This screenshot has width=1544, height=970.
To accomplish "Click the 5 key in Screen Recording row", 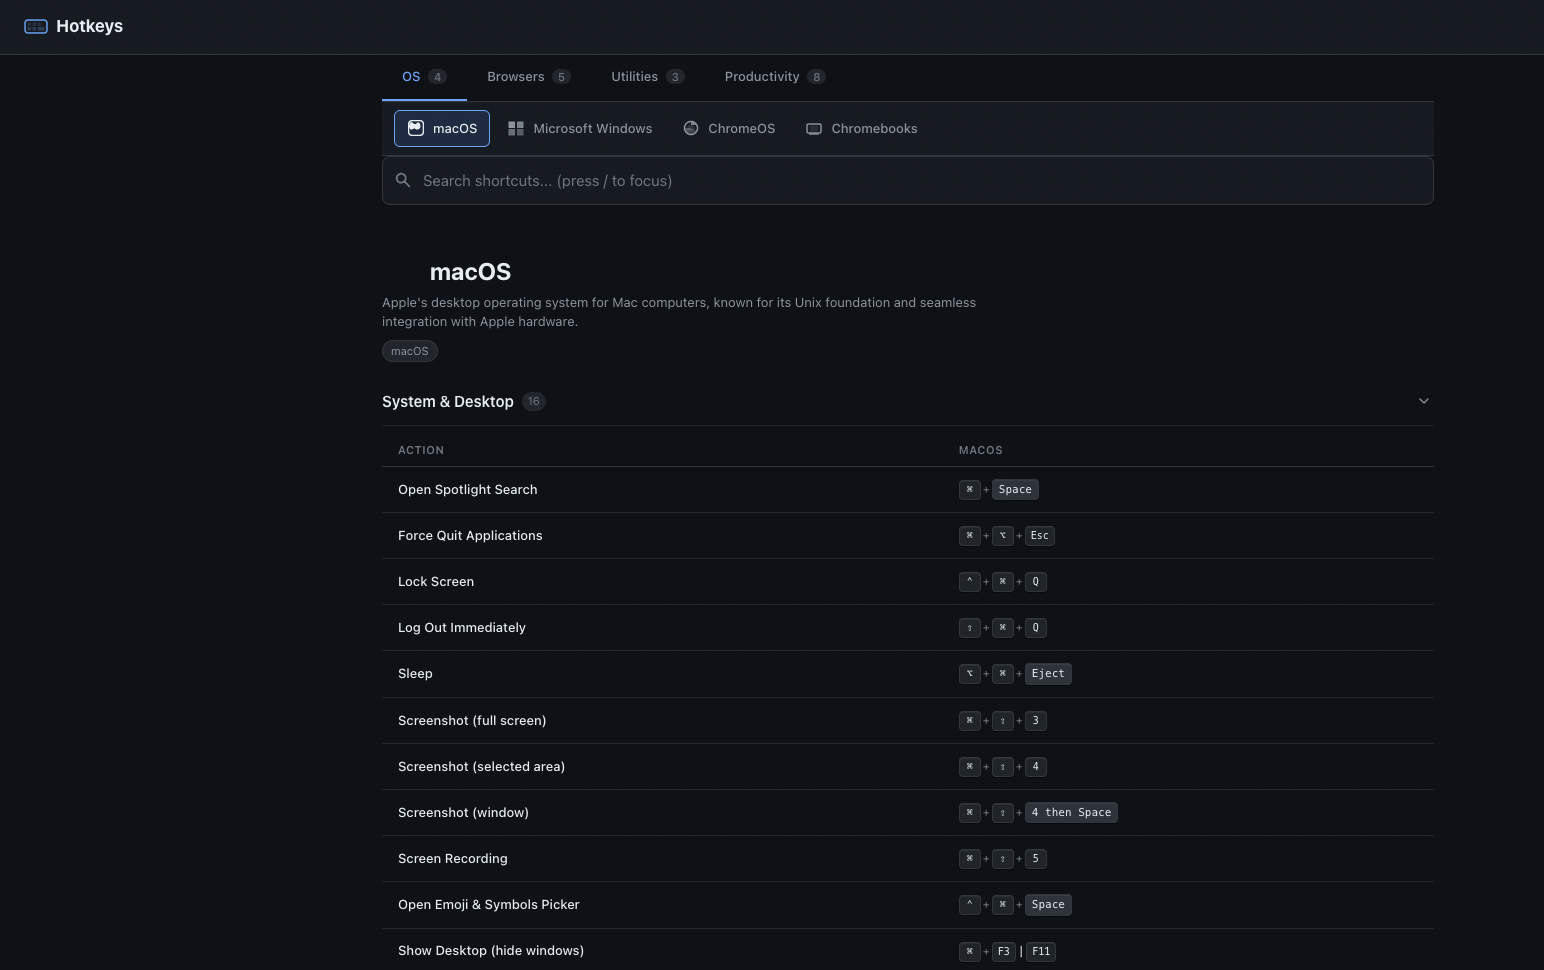I will 1035,859.
